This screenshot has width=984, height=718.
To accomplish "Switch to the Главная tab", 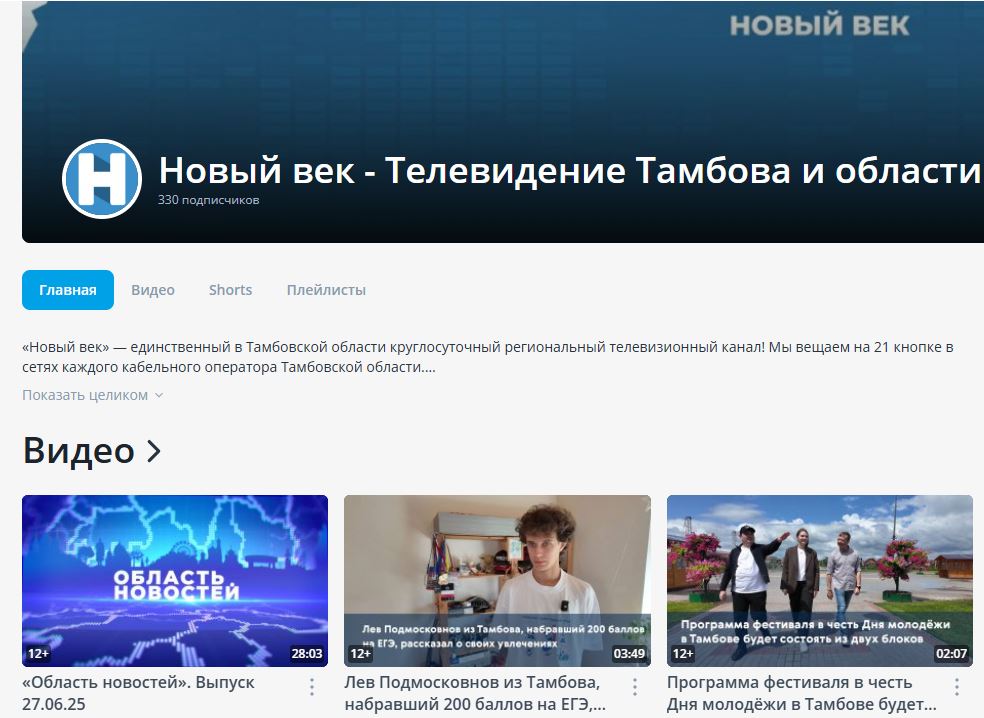I will point(68,290).
